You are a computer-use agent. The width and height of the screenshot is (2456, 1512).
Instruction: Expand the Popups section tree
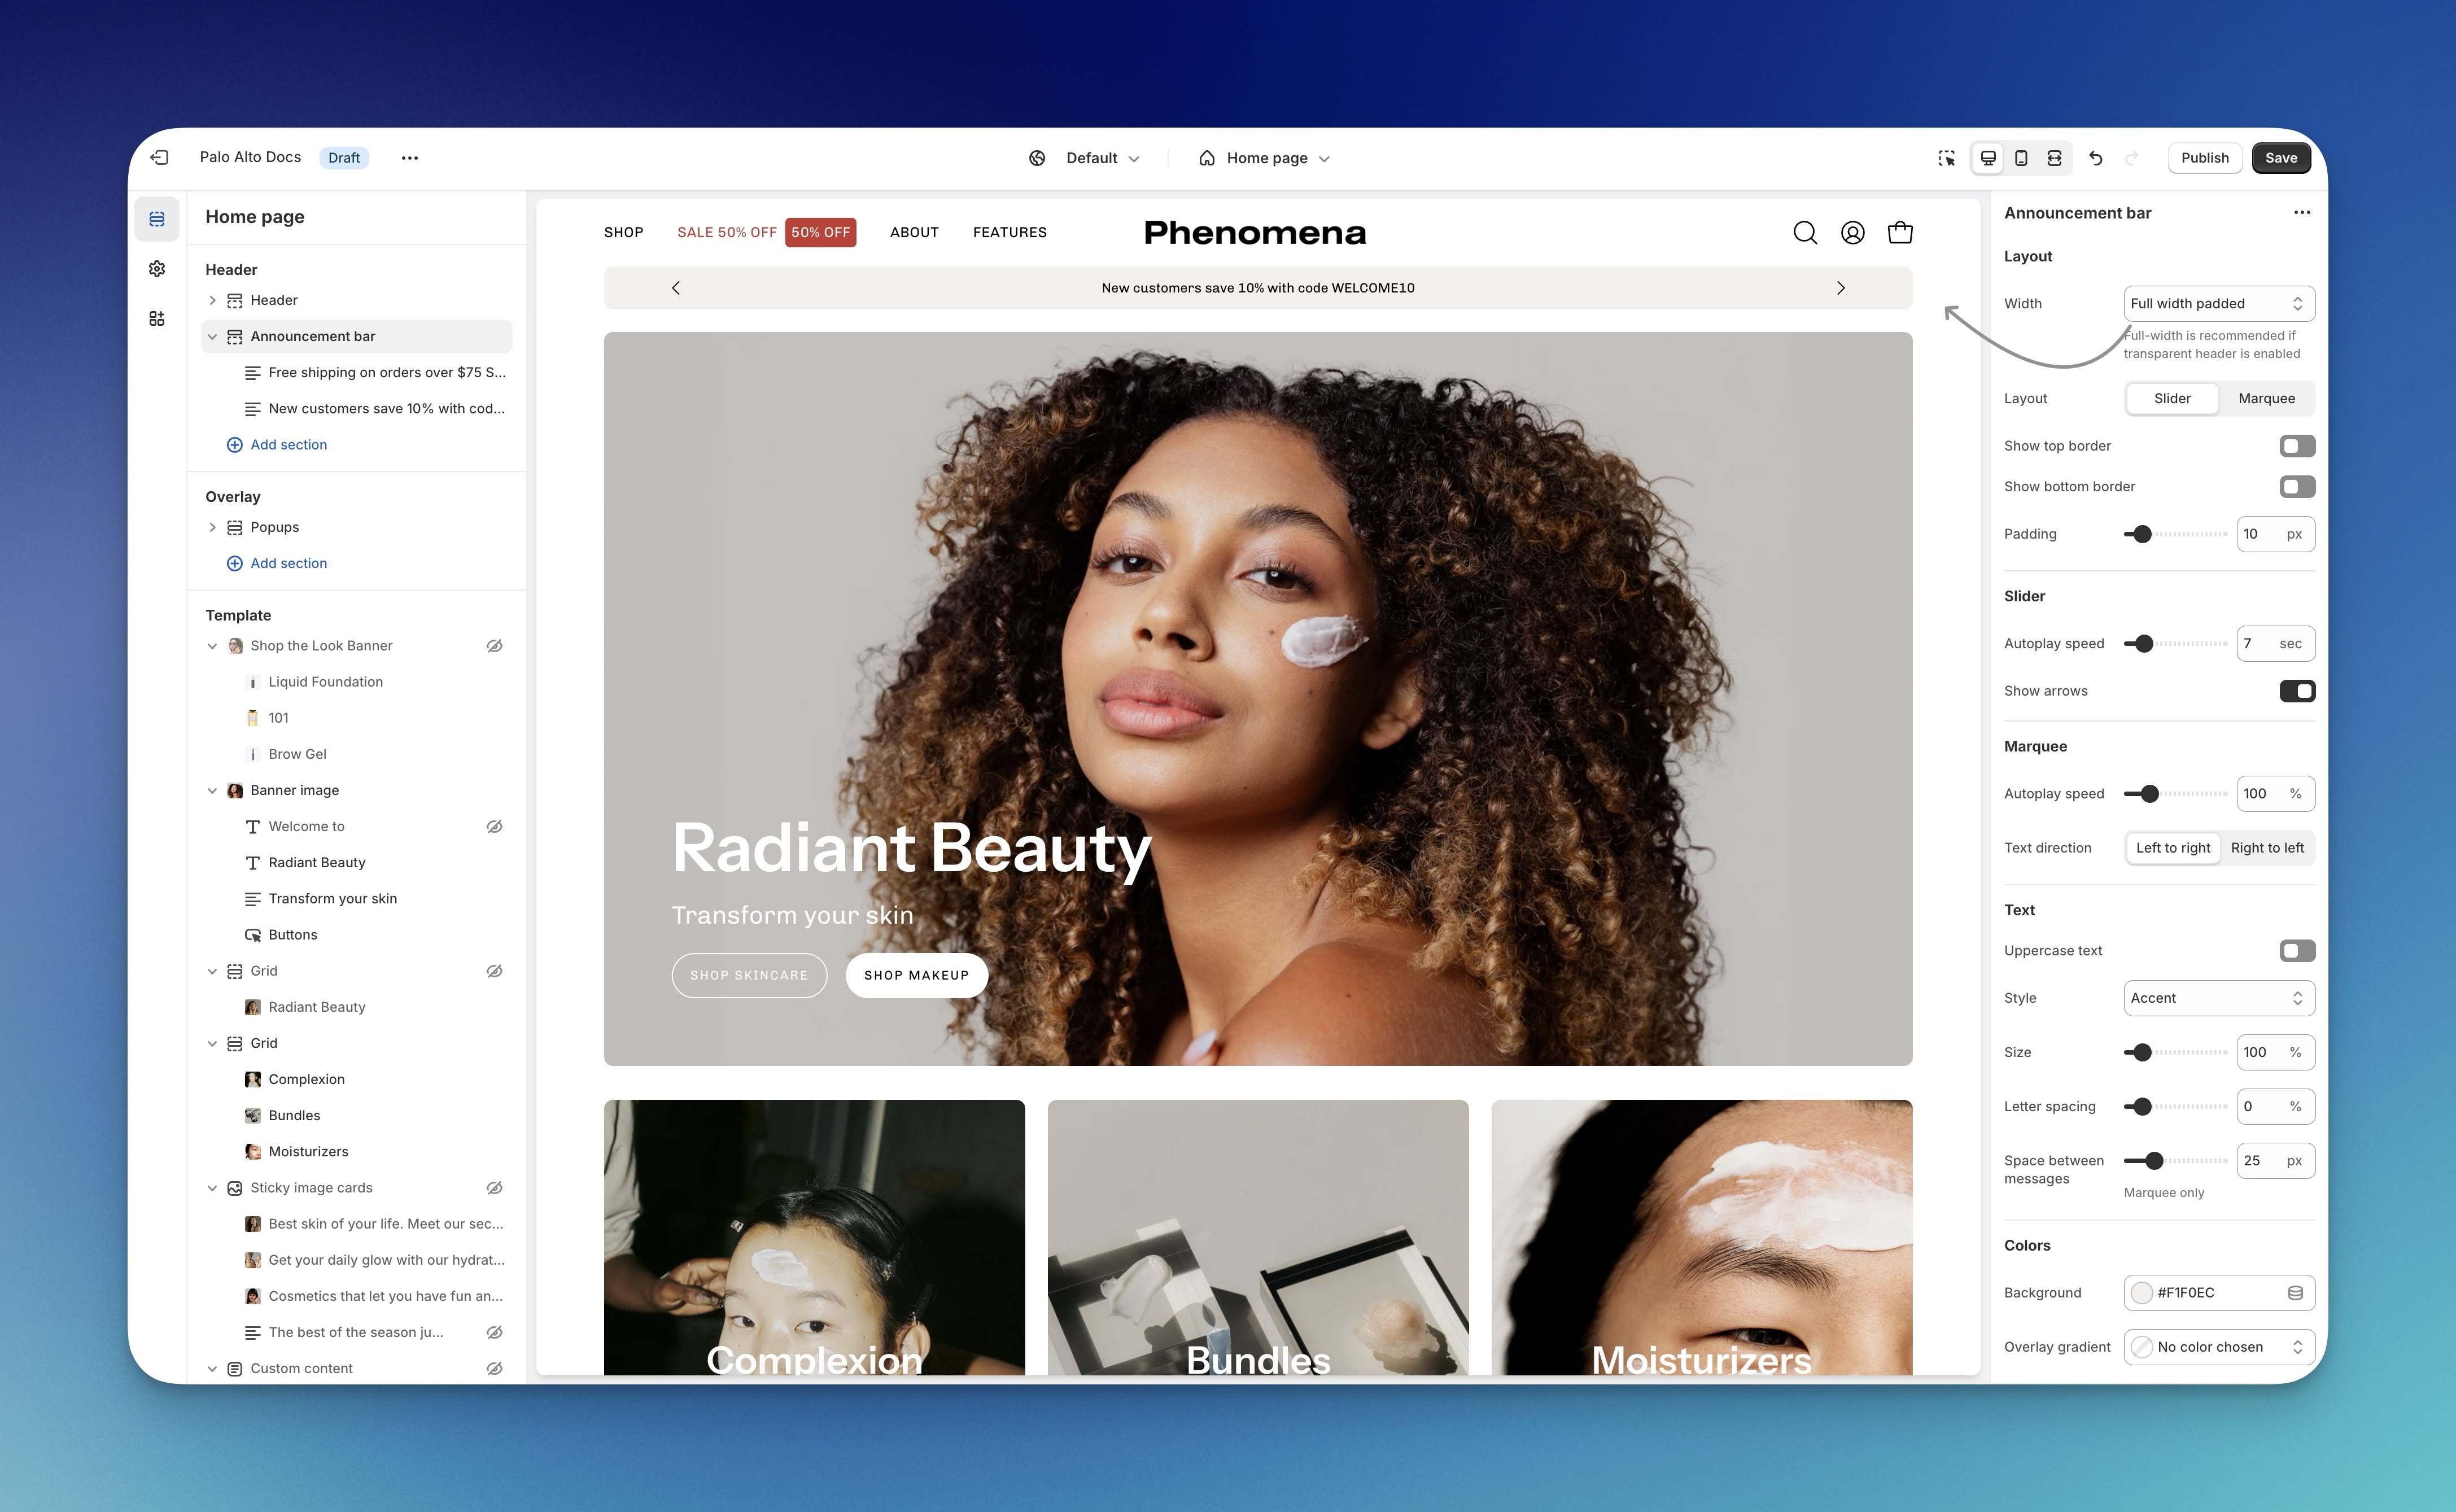coord(212,527)
